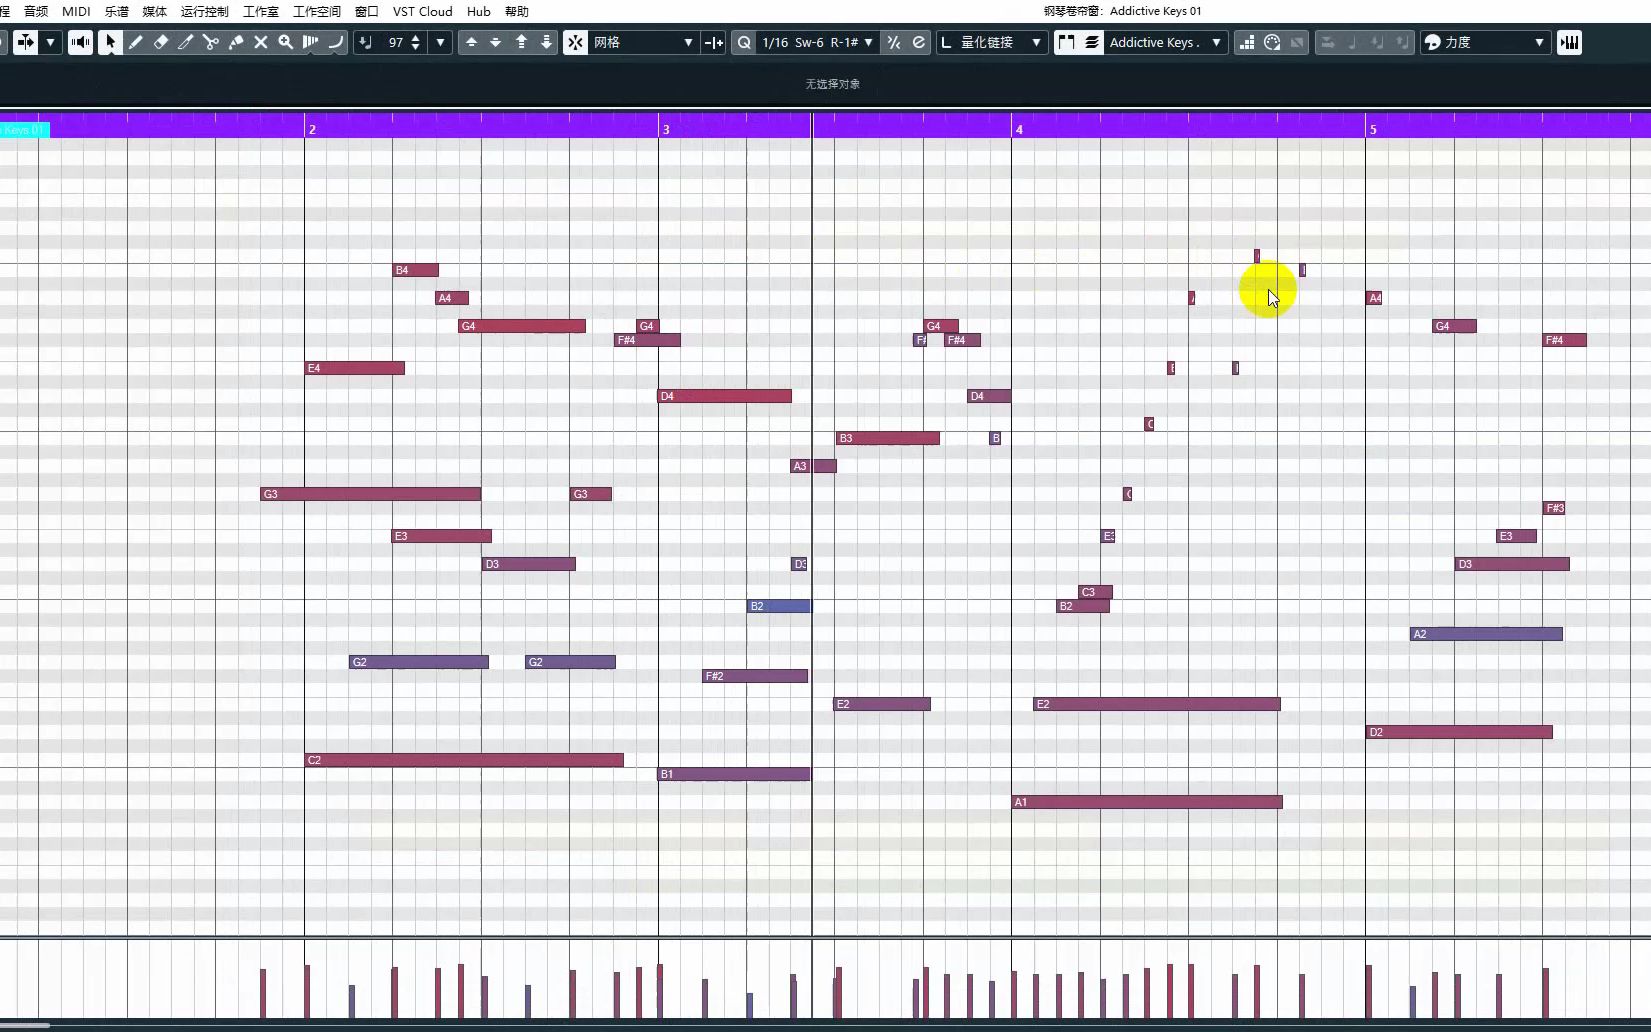Open the 工作室 menu
1651x1032 pixels.
(x=261, y=11)
